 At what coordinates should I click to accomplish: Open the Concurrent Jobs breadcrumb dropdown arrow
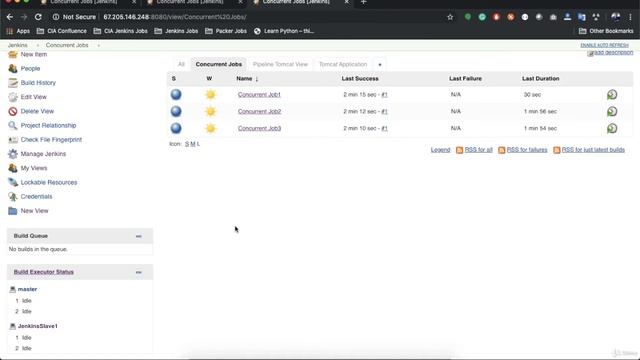click(x=98, y=45)
